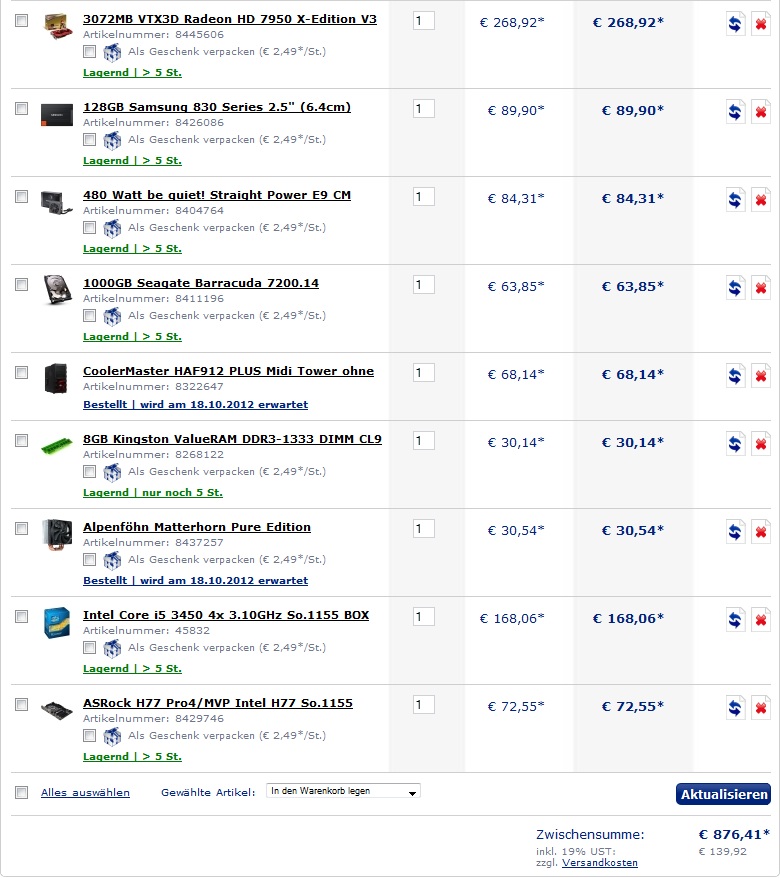Open Intel Core i5 3450 product link
The image size is (780, 878).
(226, 615)
